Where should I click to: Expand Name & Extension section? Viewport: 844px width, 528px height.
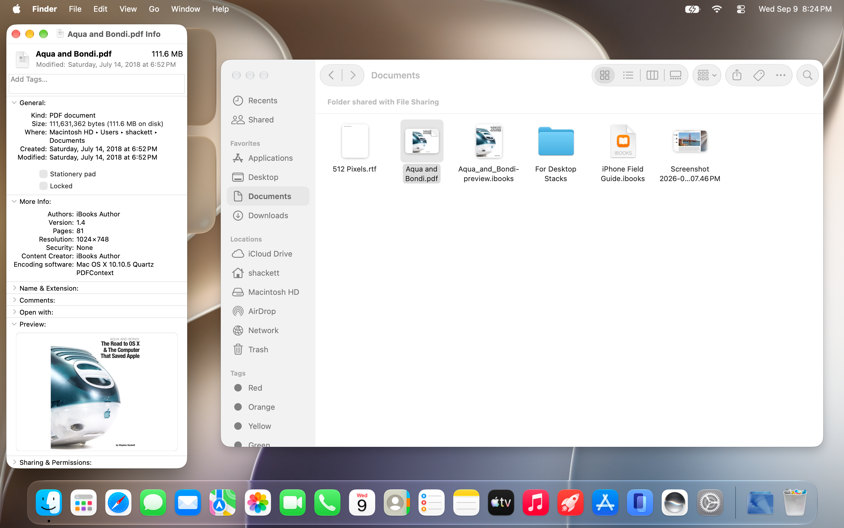(14, 288)
